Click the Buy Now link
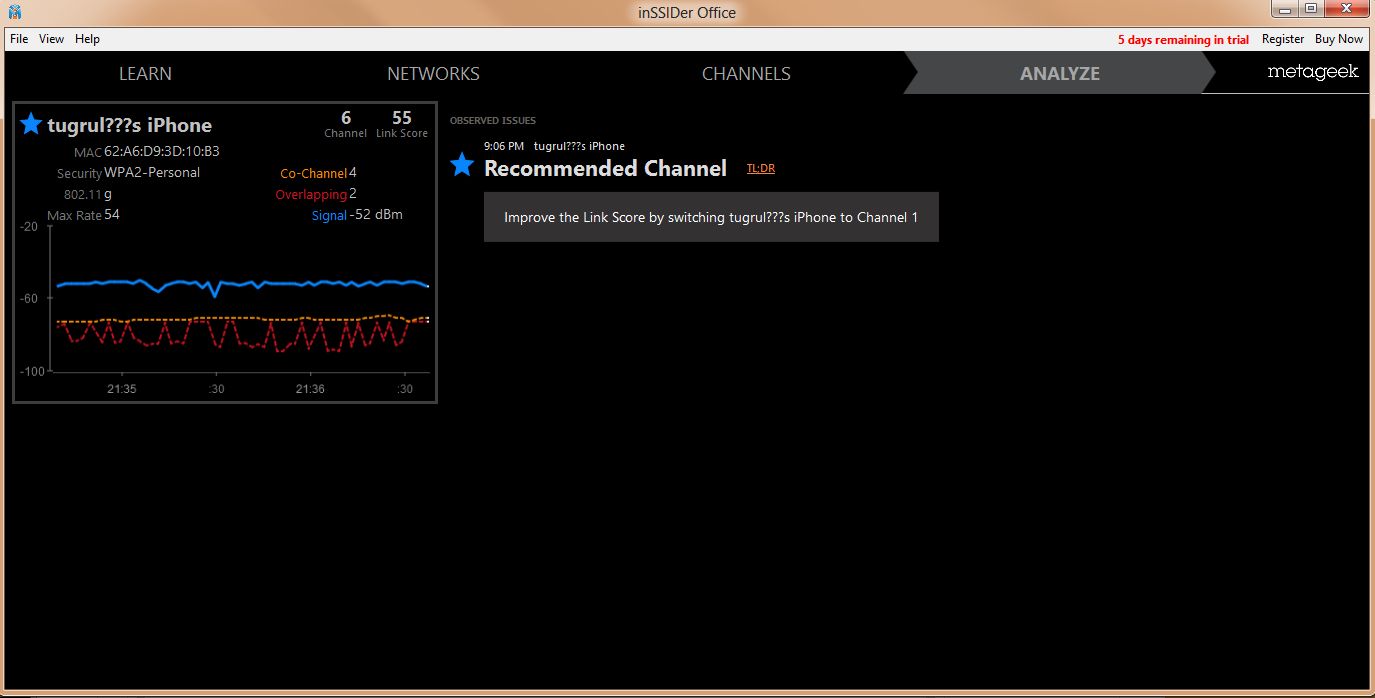1375x698 pixels. pyautogui.click(x=1338, y=39)
